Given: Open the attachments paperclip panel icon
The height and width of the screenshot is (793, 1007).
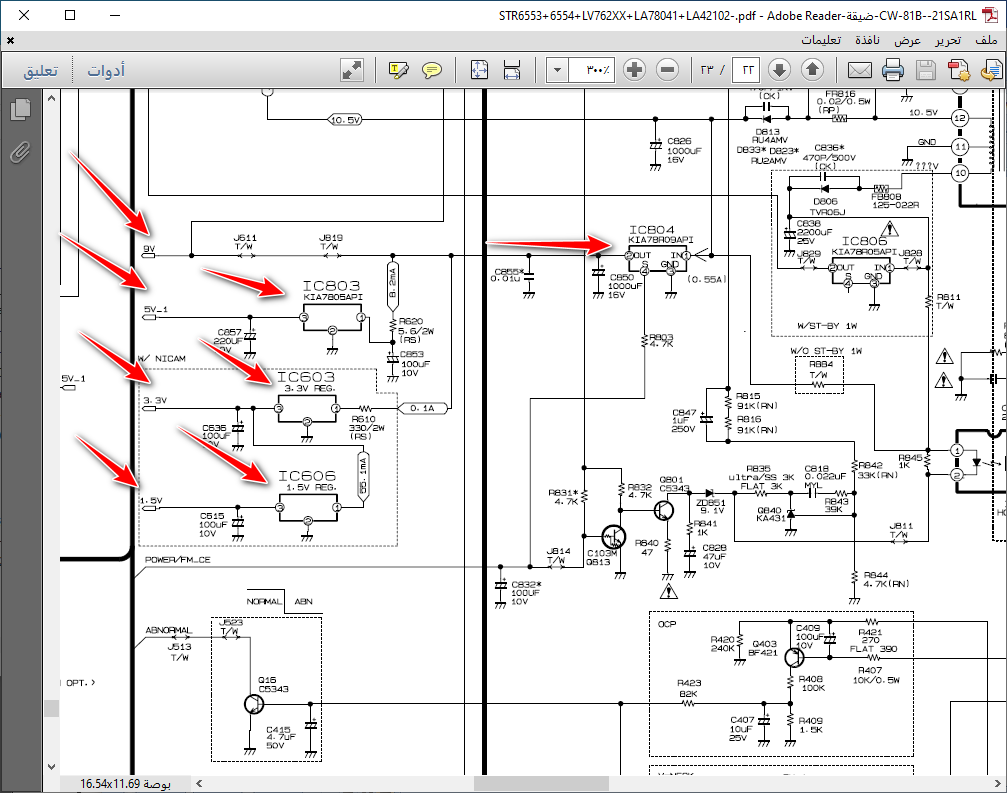Looking at the screenshot, I should point(21,152).
